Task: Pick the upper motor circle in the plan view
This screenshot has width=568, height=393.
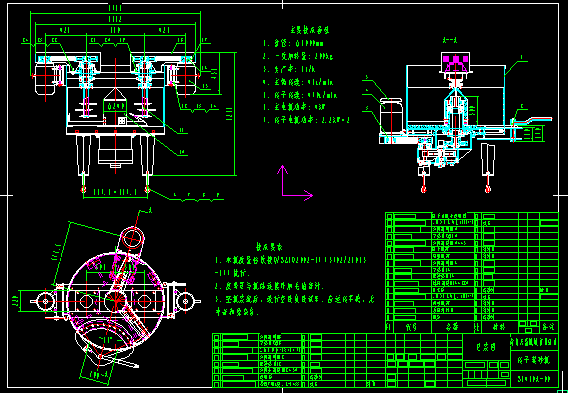Action: pos(132,238)
